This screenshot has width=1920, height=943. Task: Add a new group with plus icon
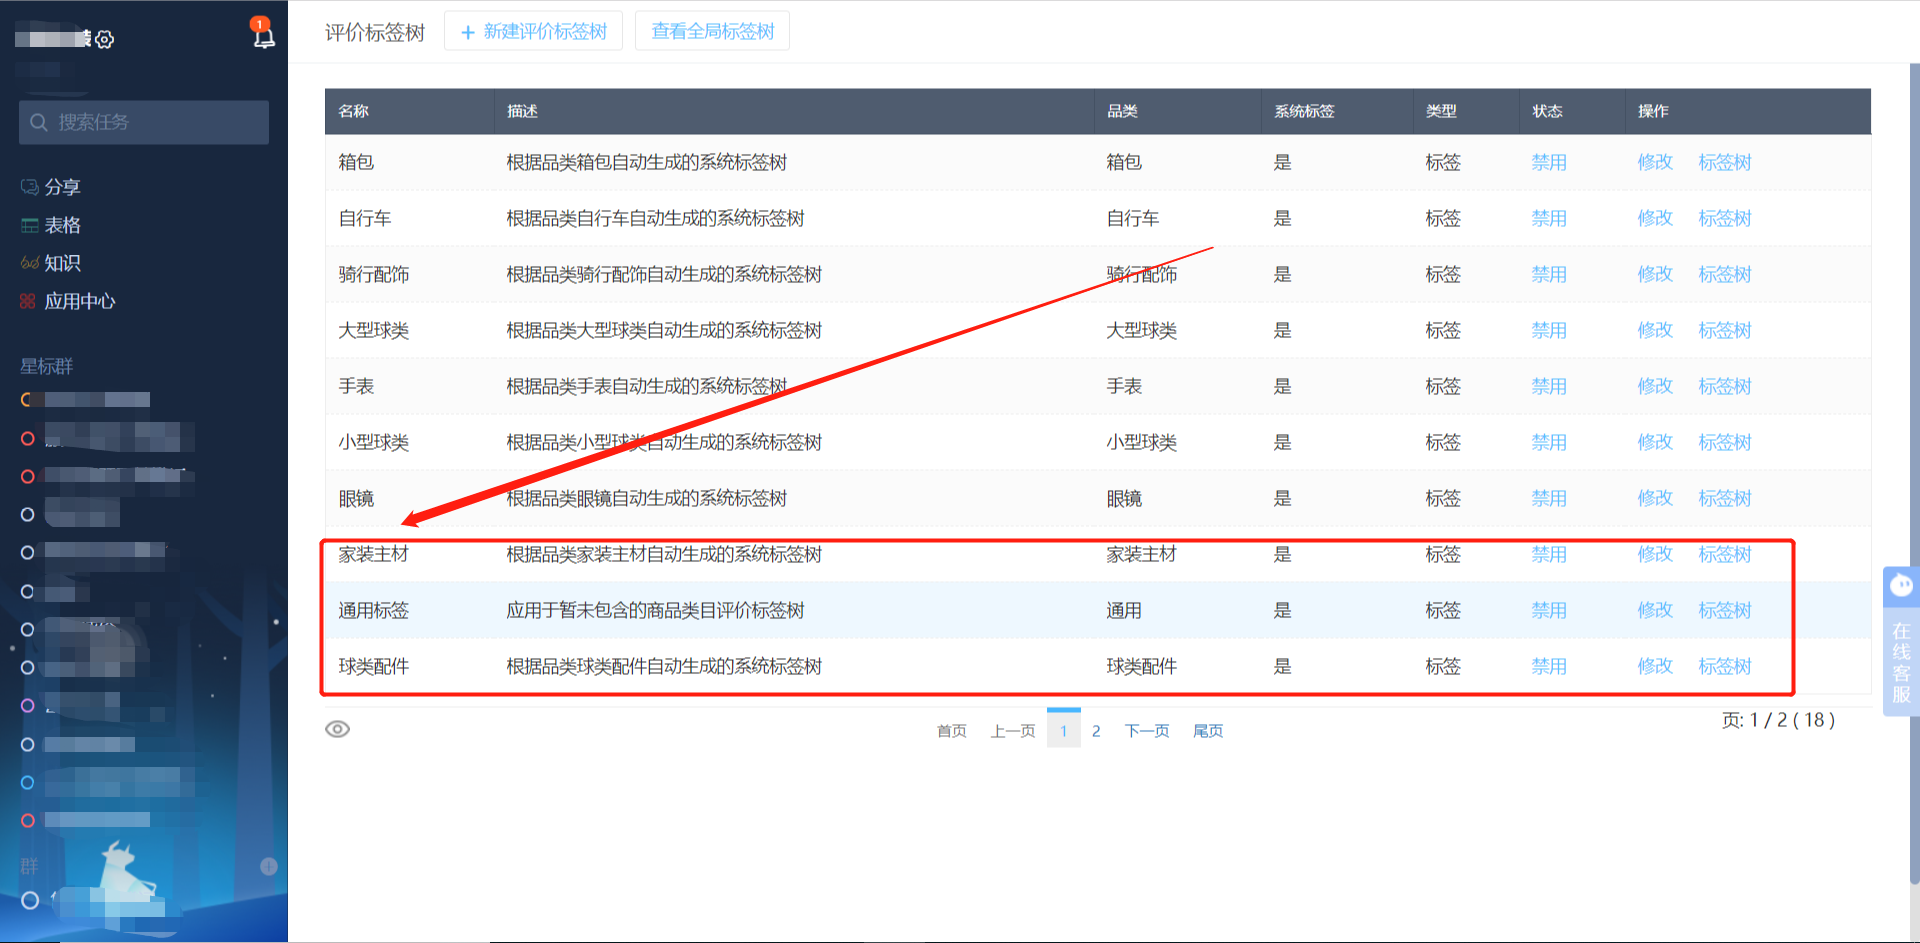click(x=269, y=866)
